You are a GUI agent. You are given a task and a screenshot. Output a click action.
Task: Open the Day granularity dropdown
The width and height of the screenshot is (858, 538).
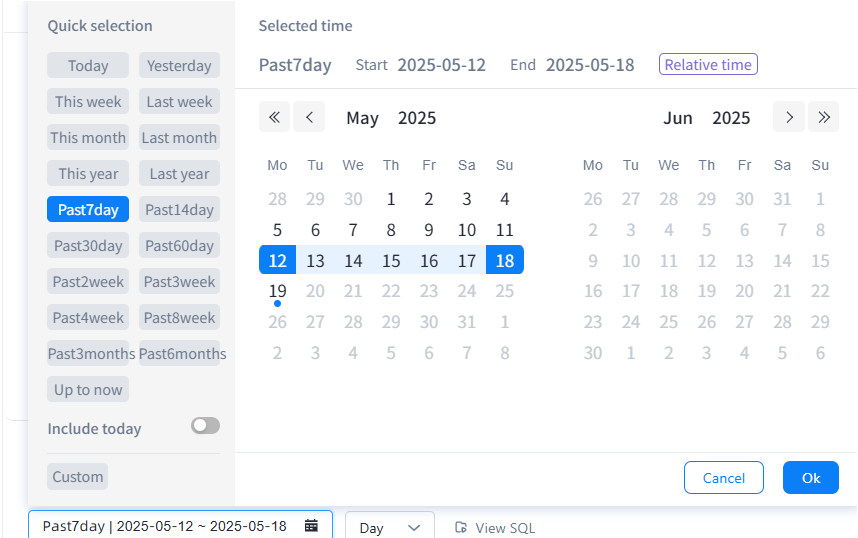(389, 527)
